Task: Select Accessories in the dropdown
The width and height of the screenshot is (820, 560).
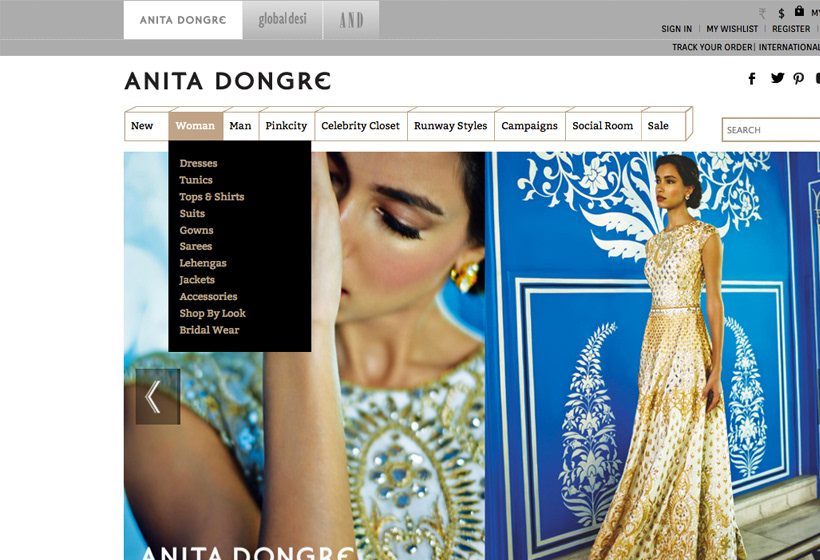Action: 208,296
